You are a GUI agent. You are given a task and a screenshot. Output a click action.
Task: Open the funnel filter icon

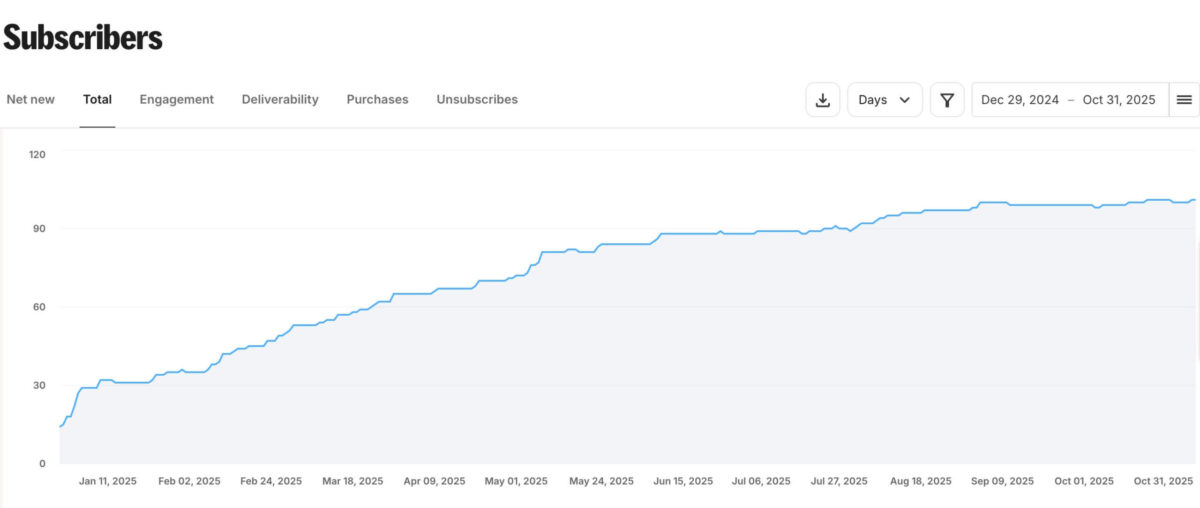(947, 100)
